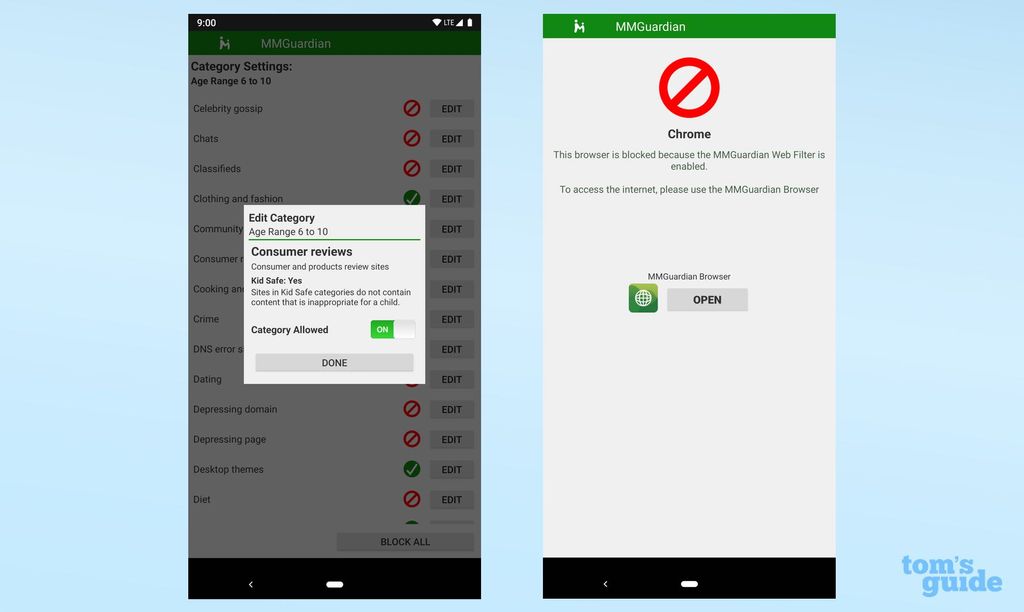Tap the LTE indicator in the status bar
Viewport: 1024px width, 612px height.
click(x=449, y=22)
